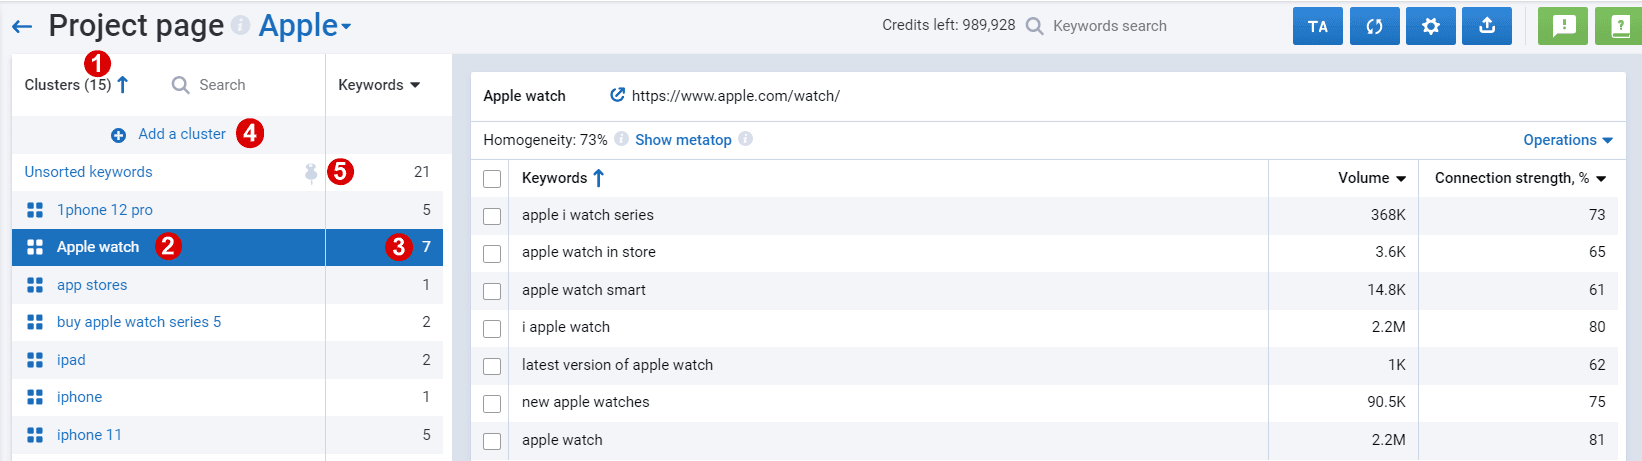
Task: Click volume value 90.5K
Action: 1387,402
